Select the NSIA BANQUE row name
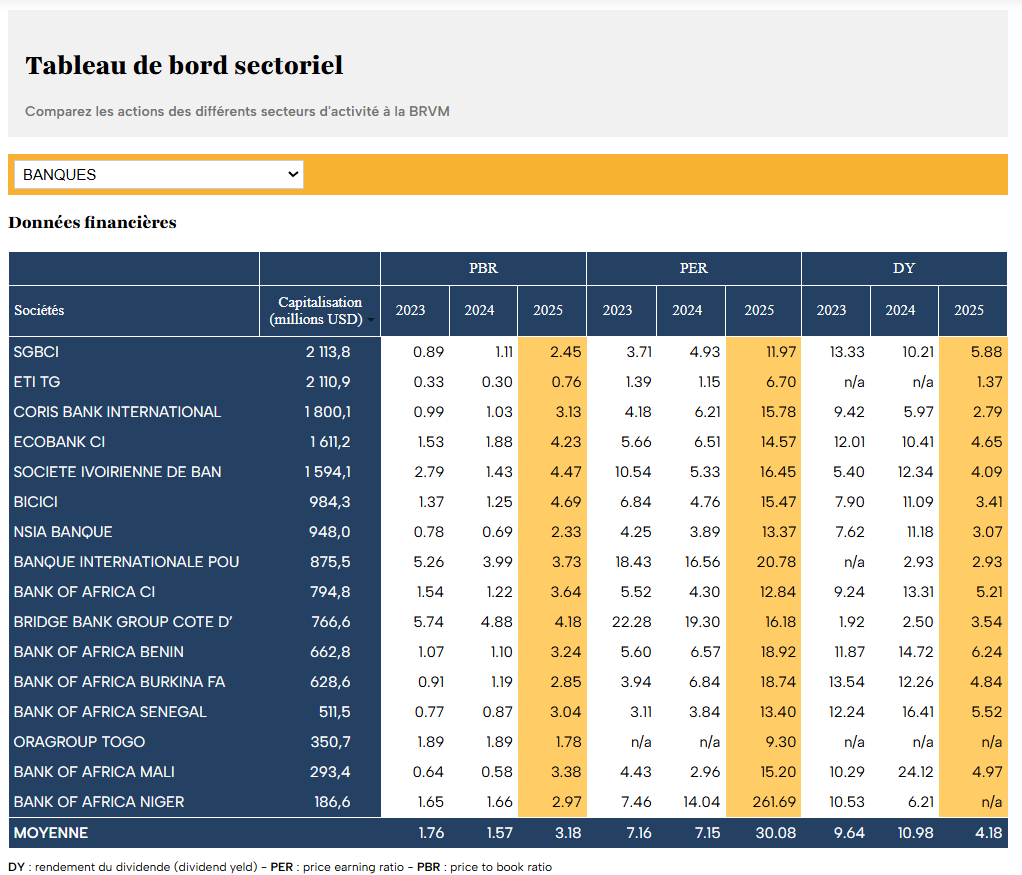 (63, 532)
